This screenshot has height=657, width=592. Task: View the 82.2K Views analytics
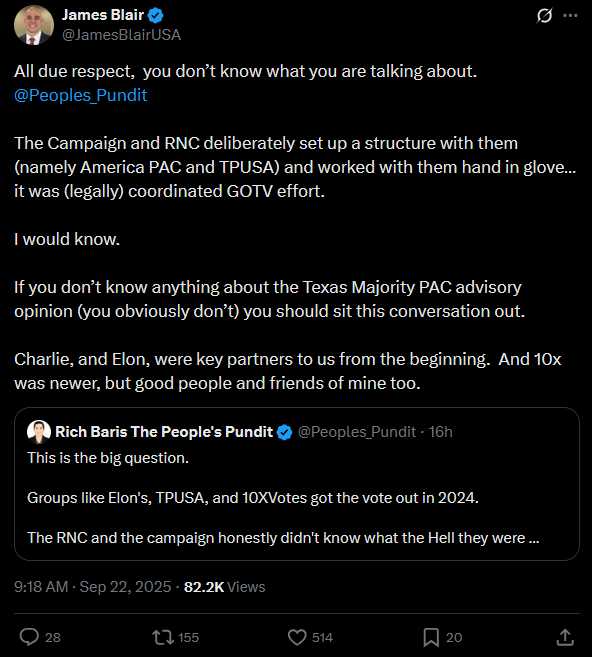click(x=225, y=587)
